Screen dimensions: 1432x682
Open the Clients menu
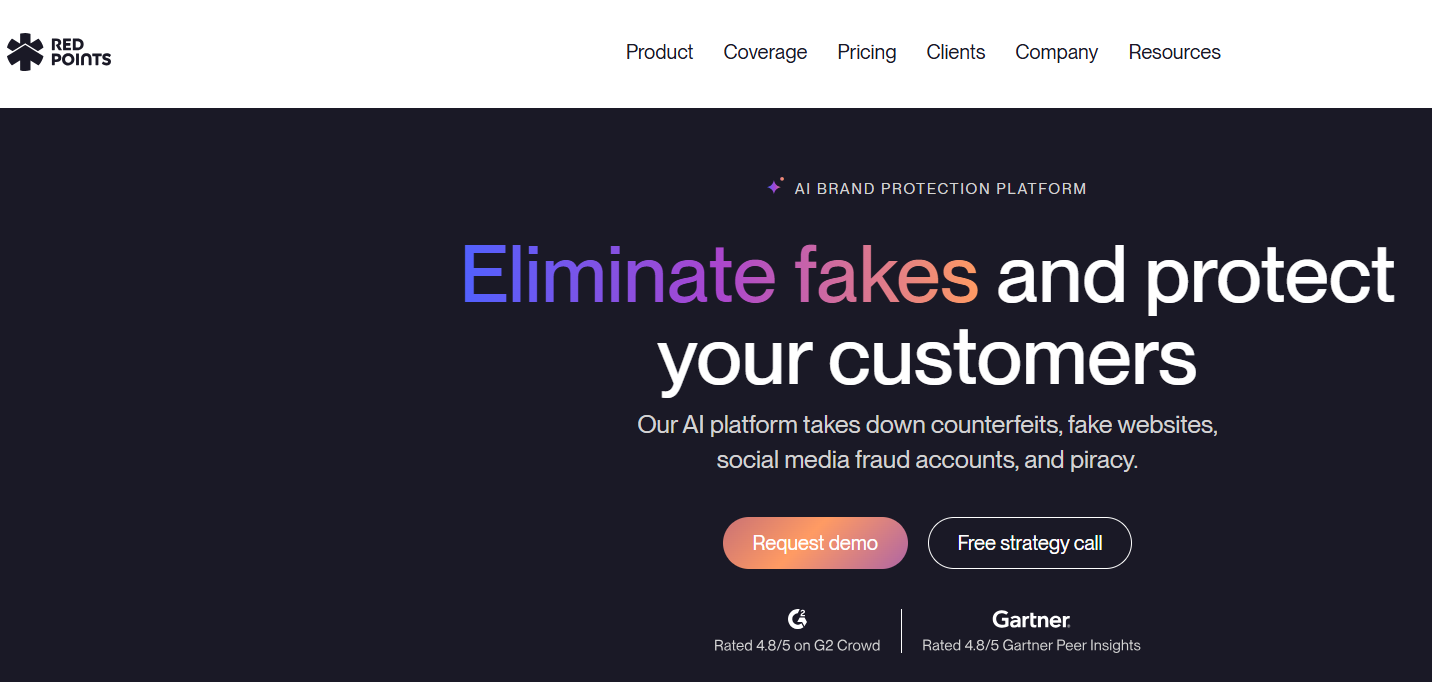coord(955,52)
